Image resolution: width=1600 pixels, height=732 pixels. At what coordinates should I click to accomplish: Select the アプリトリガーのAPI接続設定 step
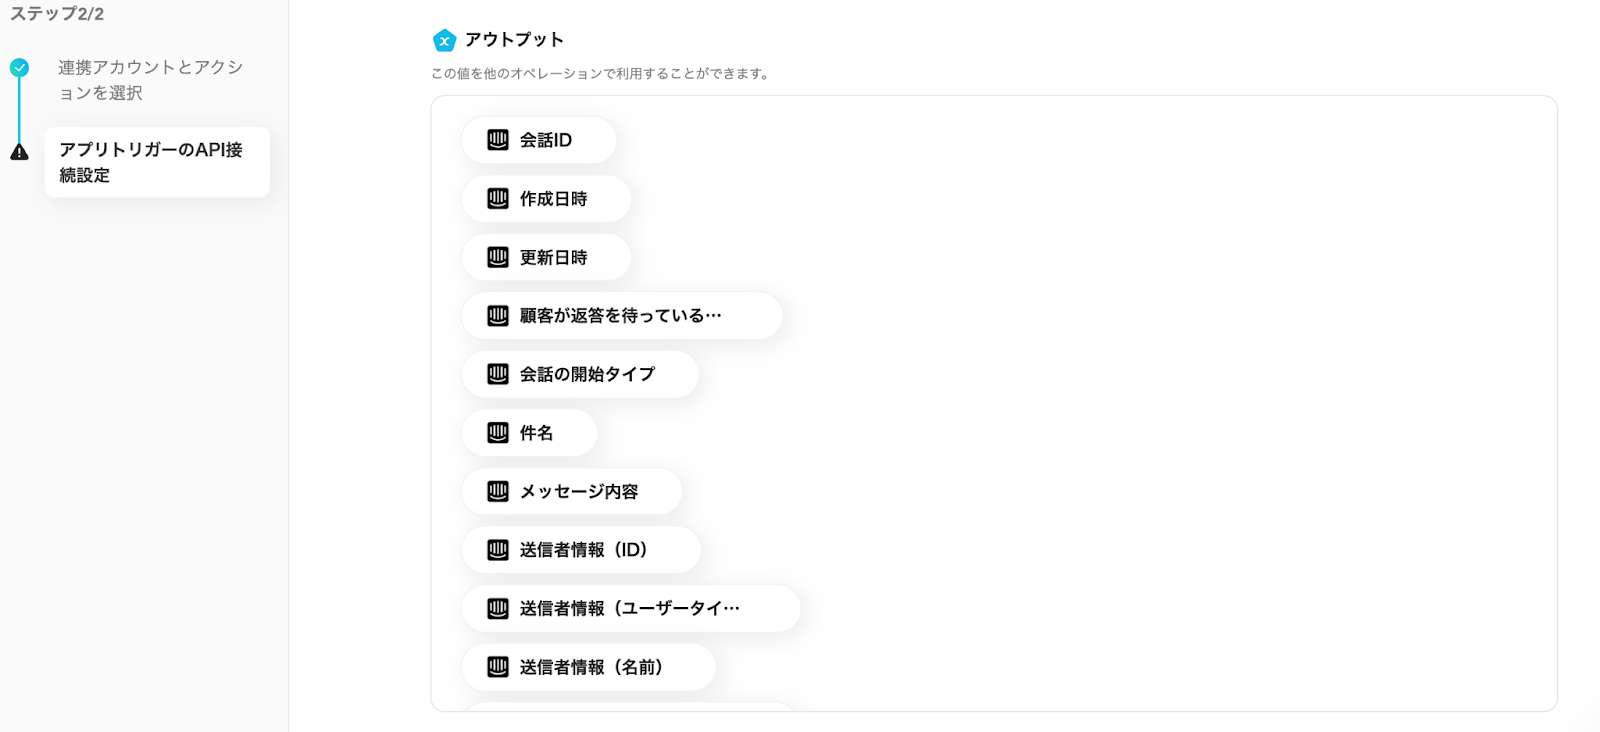156,162
